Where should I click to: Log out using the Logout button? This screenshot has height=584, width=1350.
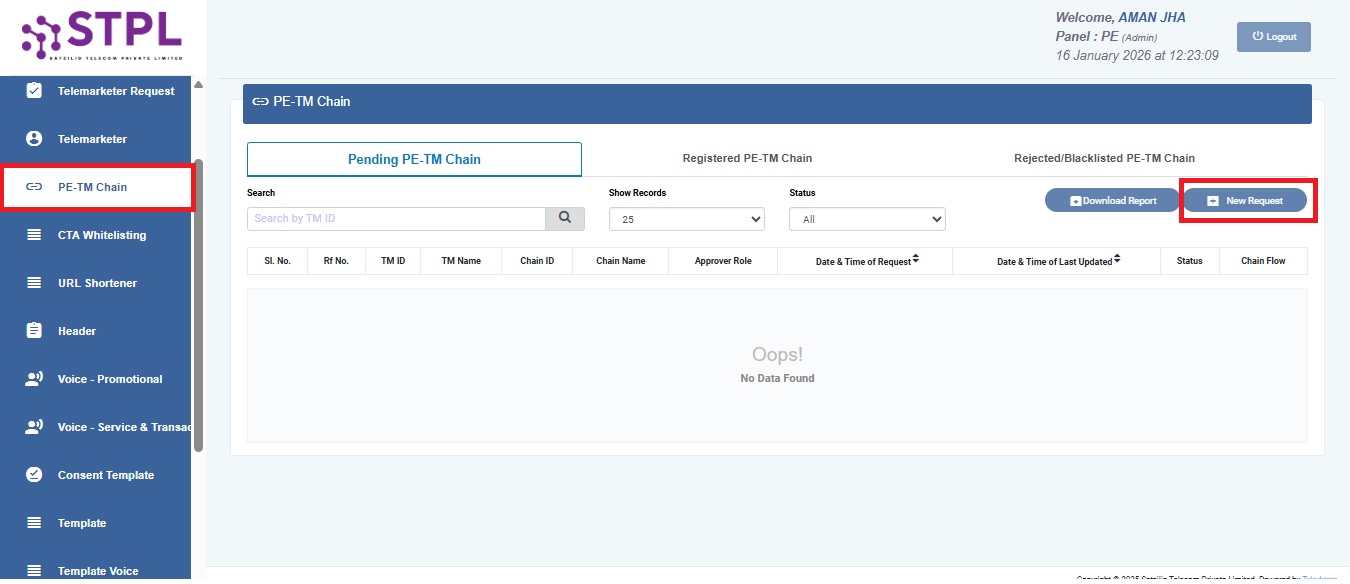pos(1273,36)
